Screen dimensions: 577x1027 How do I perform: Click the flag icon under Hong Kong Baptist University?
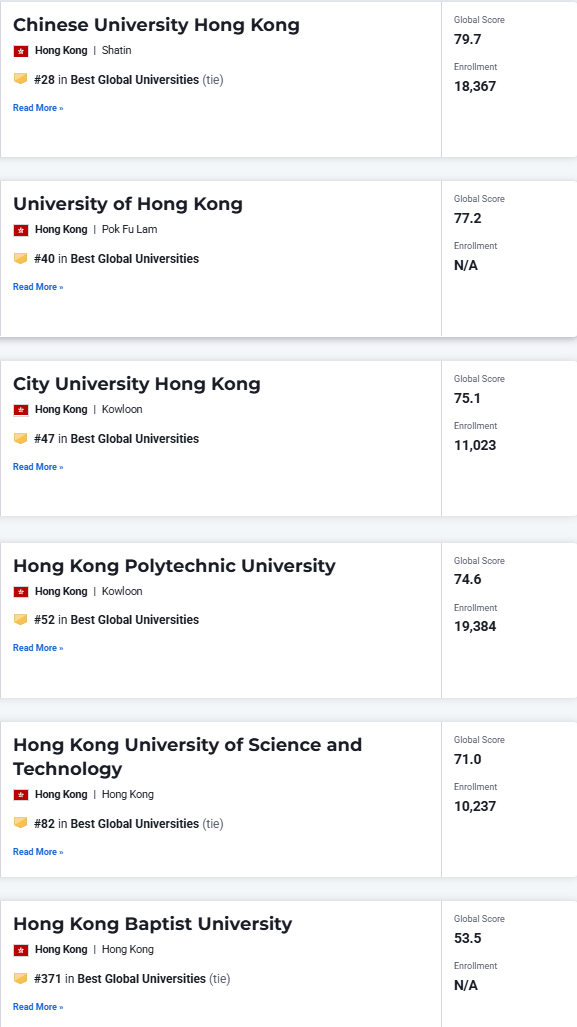[x=21, y=950]
